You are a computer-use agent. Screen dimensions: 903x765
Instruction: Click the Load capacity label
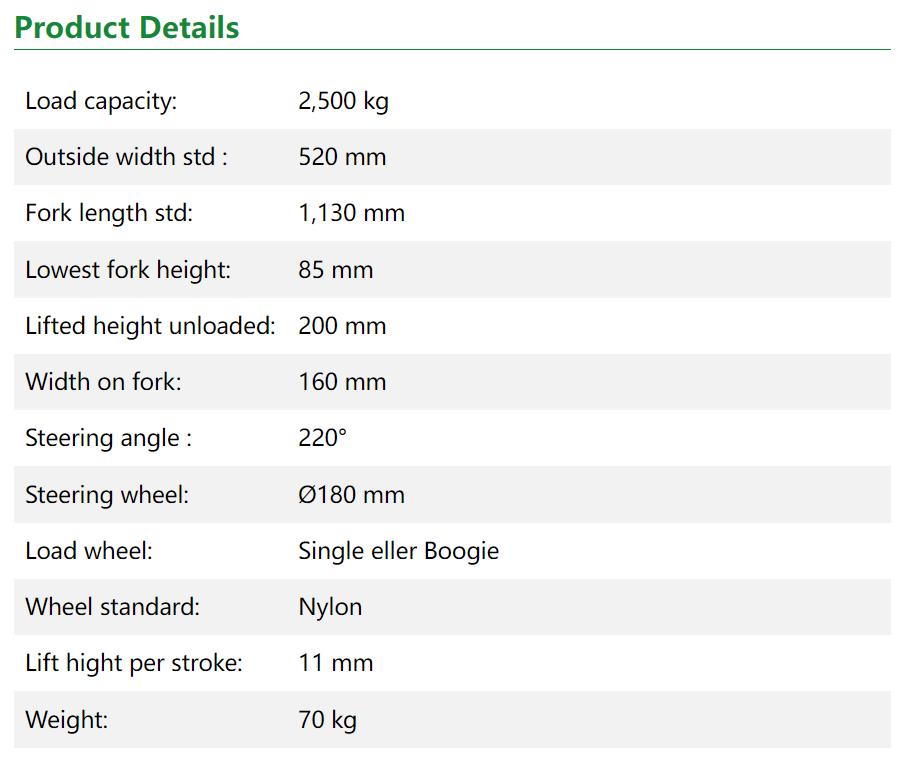pyautogui.click(x=101, y=101)
